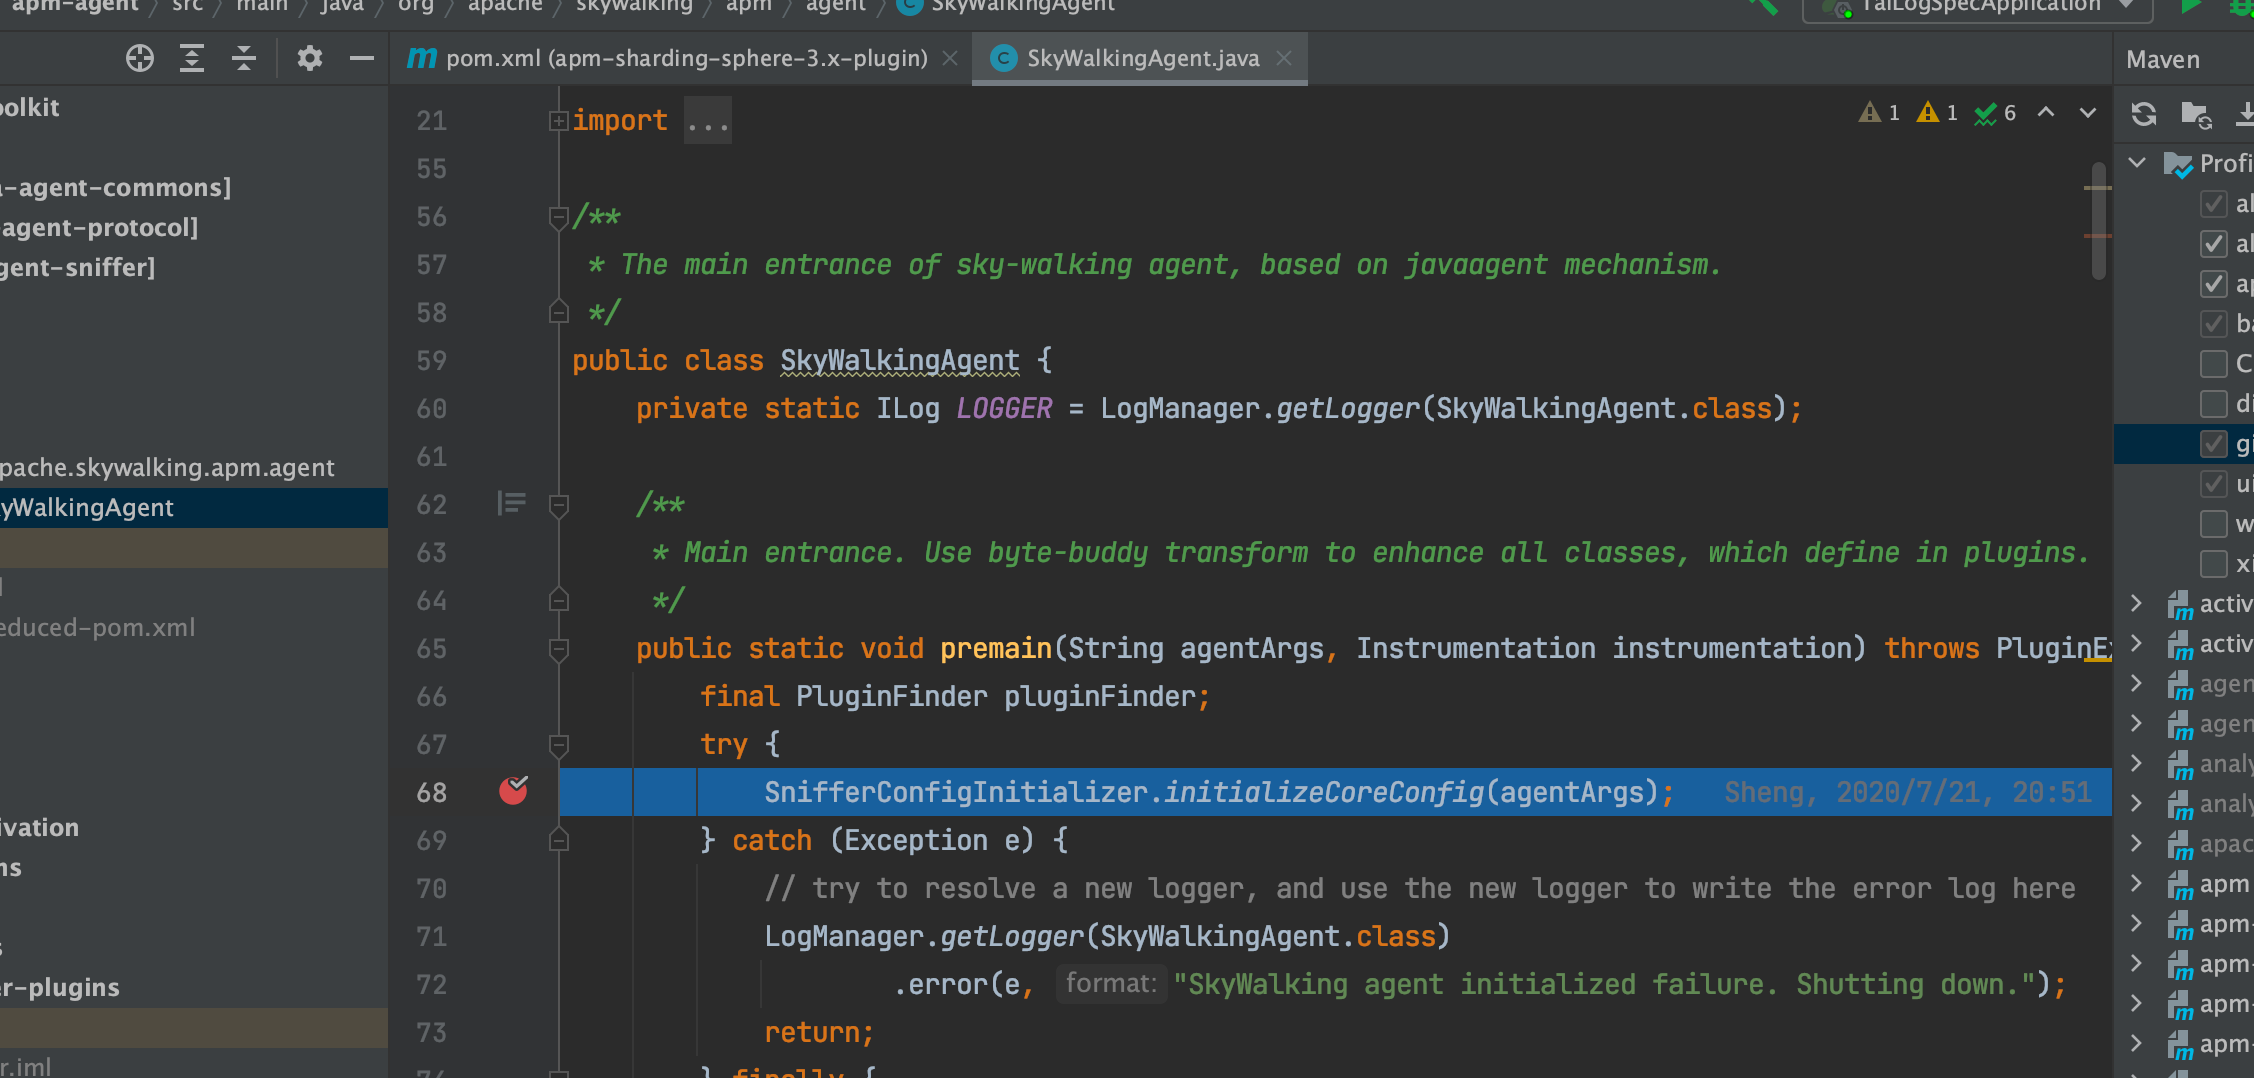Image resolution: width=2254 pixels, height=1078 pixels.
Task: Click the Maven tool window title
Action: [x=2163, y=60]
